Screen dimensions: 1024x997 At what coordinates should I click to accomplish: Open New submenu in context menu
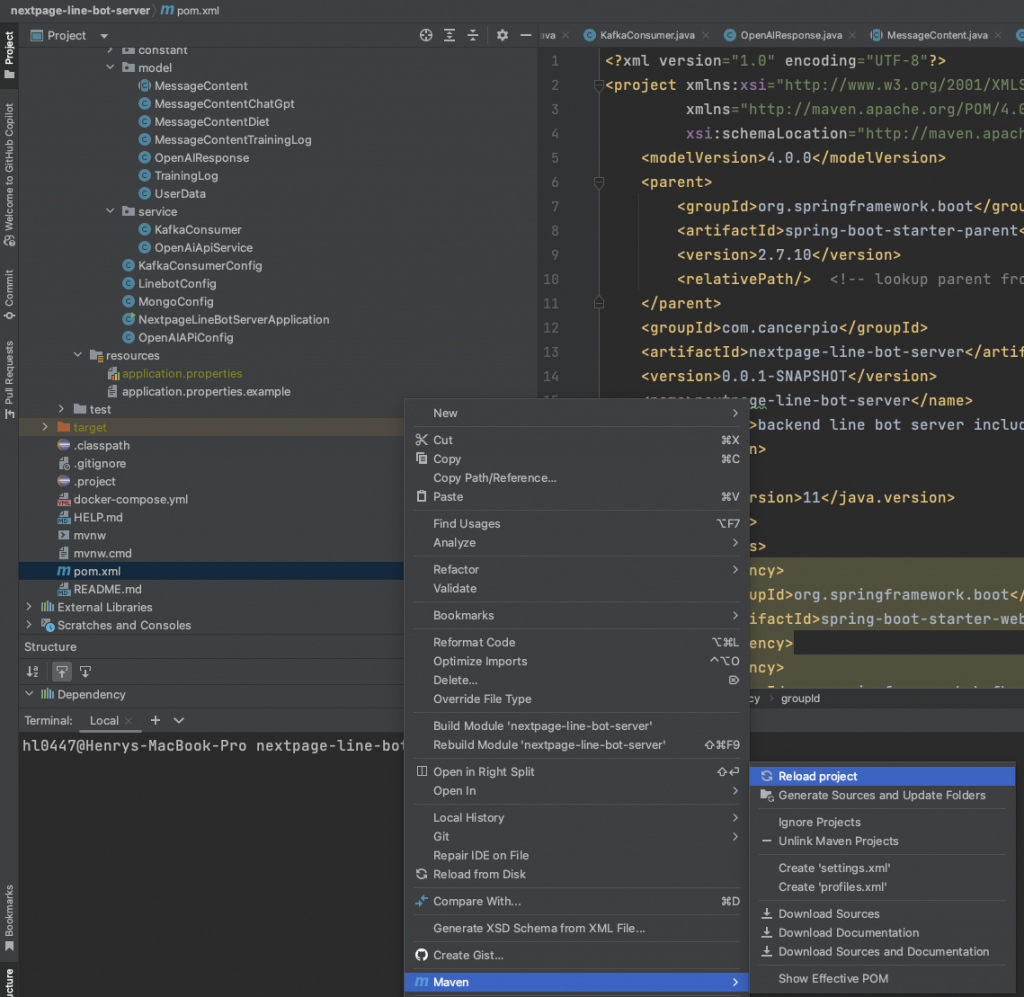[x=577, y=413]
